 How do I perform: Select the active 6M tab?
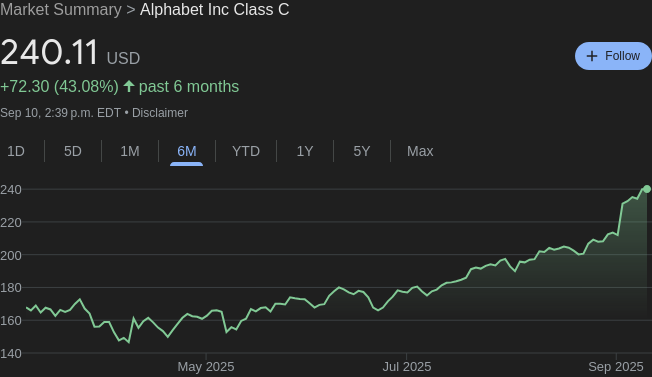pyautogui.click(x=187, y=151)
